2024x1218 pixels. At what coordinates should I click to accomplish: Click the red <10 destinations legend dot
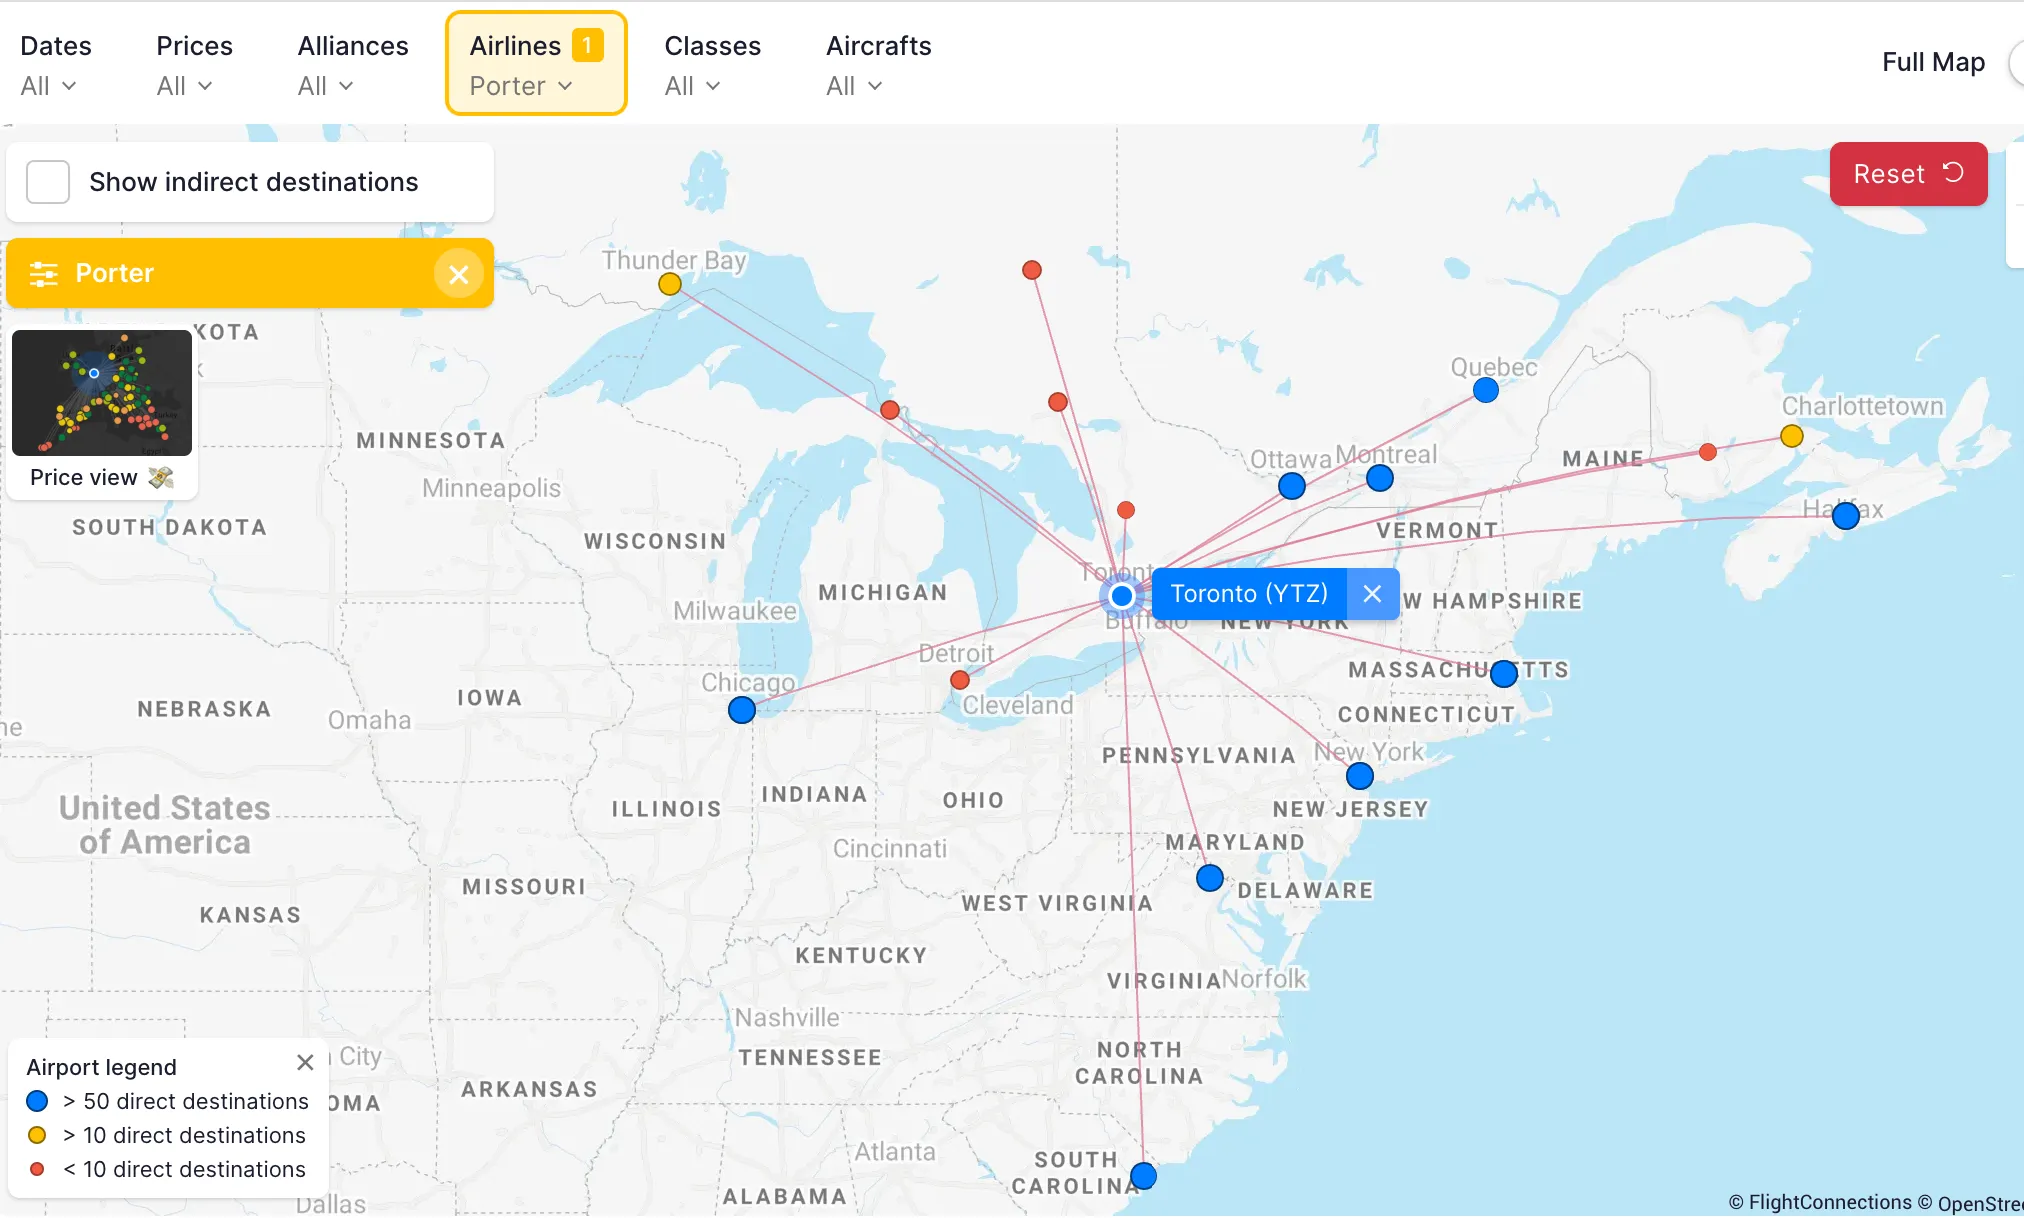(37, 1169)
